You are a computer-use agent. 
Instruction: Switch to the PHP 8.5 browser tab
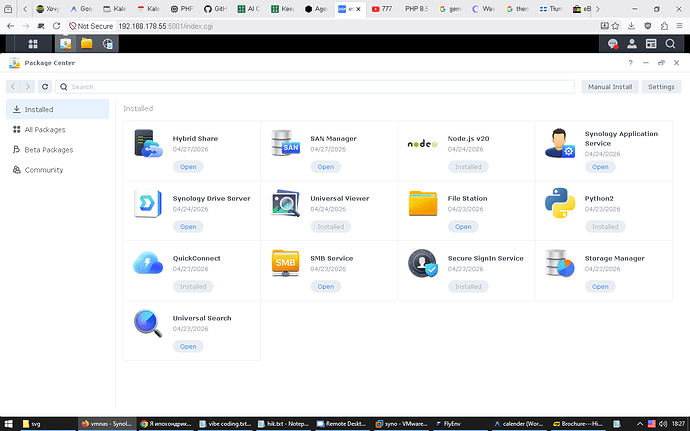(x=416, y=9)
